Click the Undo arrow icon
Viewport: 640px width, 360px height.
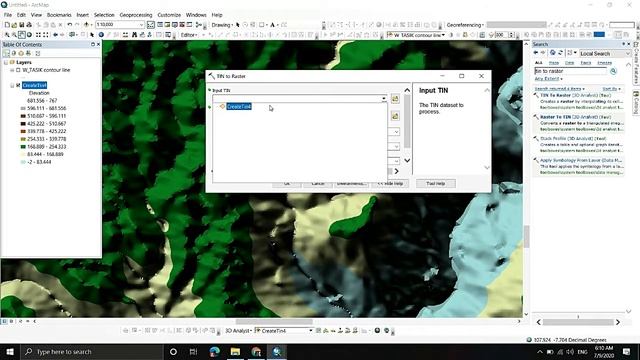pos(70,25)
